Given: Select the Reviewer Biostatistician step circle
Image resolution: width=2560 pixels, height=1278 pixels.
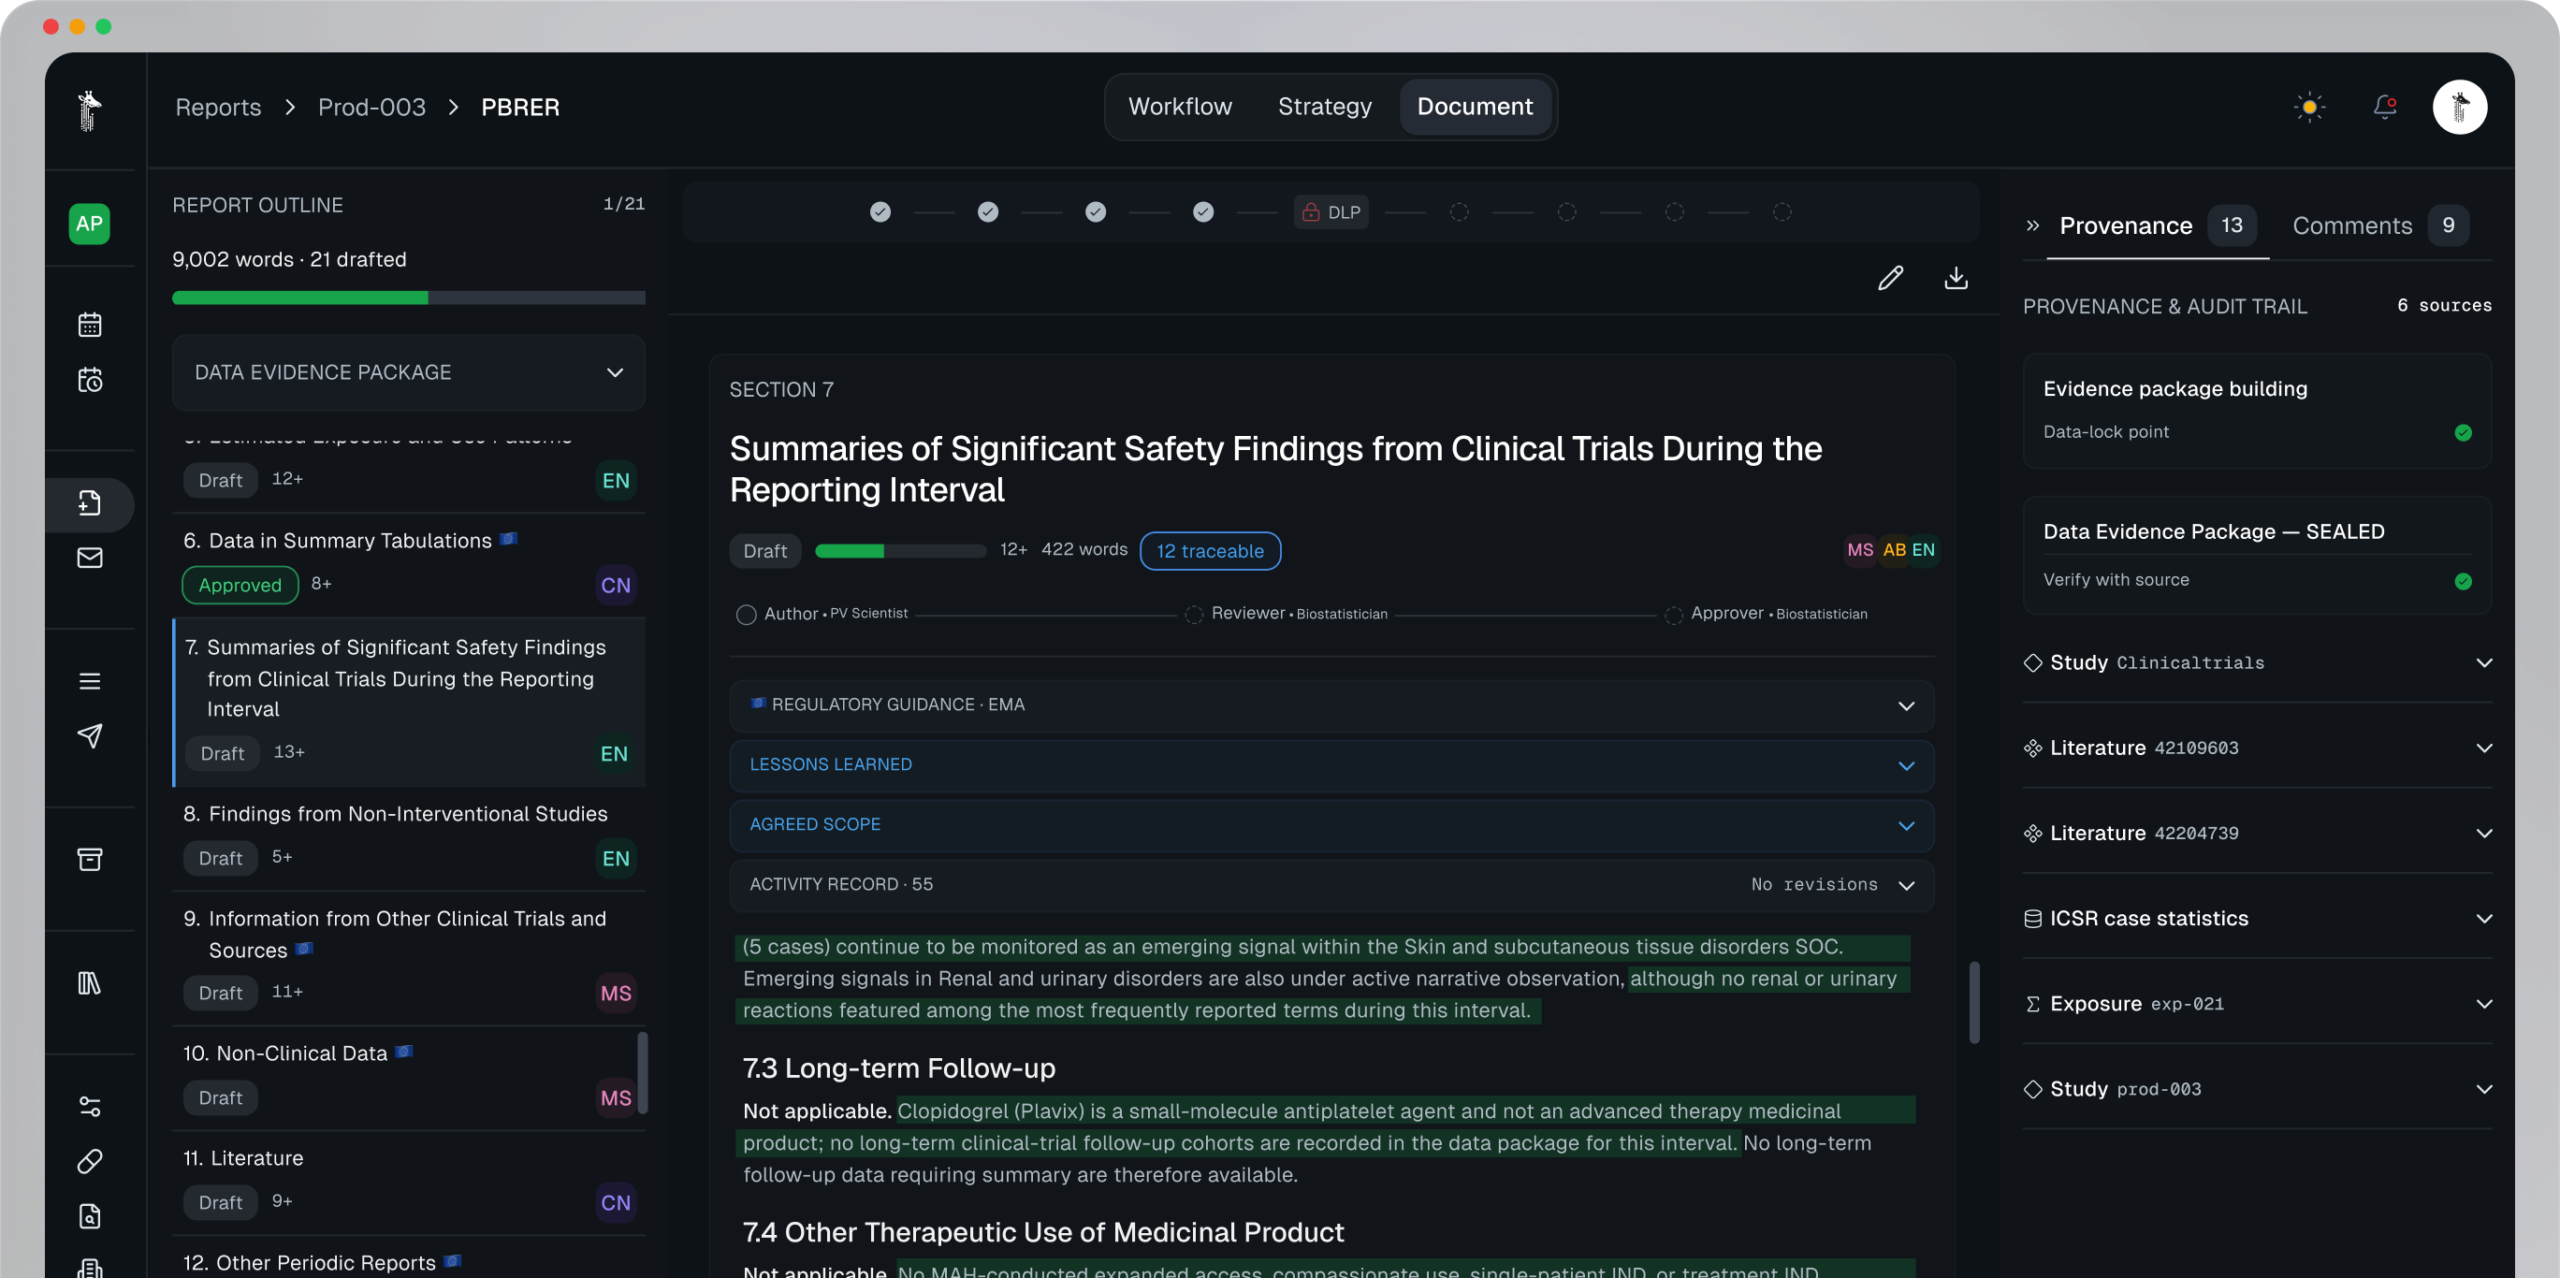Looking at the screenshot, I should pyautogui.click(x=1194, y=615).
